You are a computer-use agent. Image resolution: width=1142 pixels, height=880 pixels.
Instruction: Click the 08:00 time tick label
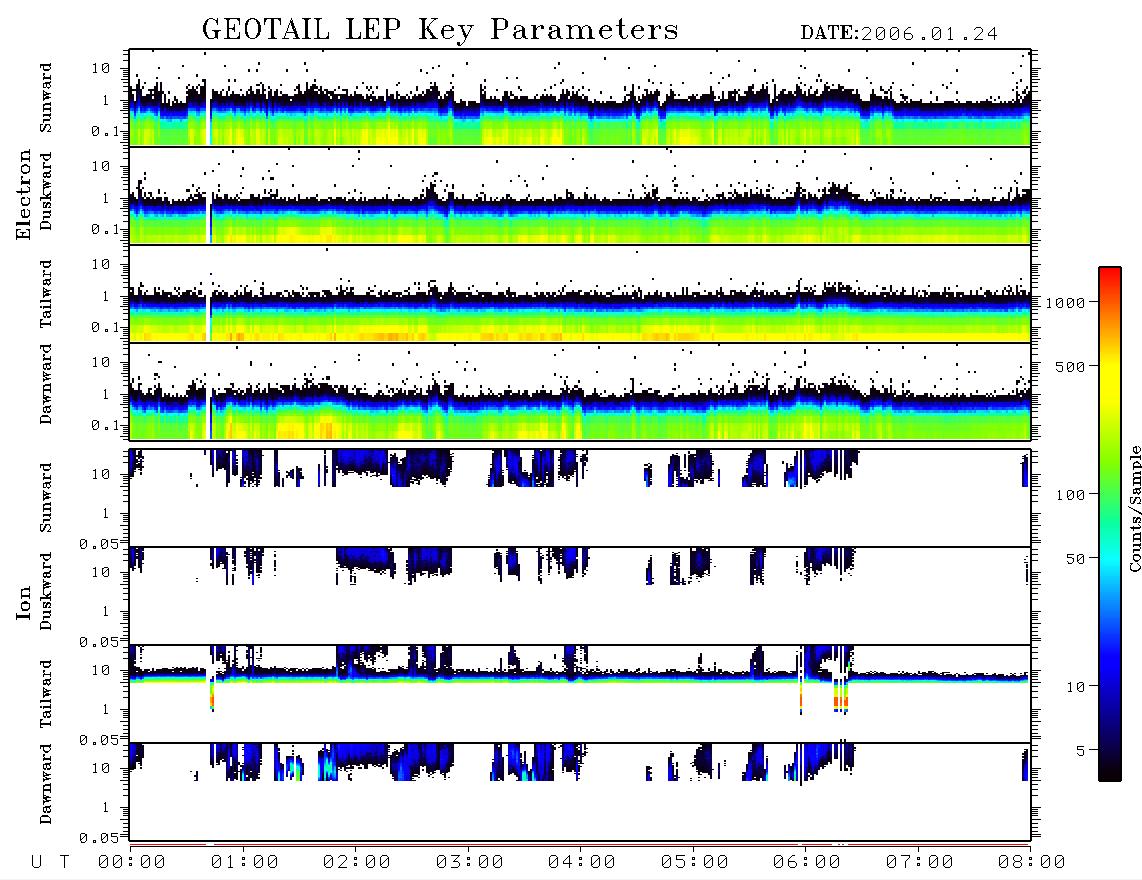[x=1032, y=863]
